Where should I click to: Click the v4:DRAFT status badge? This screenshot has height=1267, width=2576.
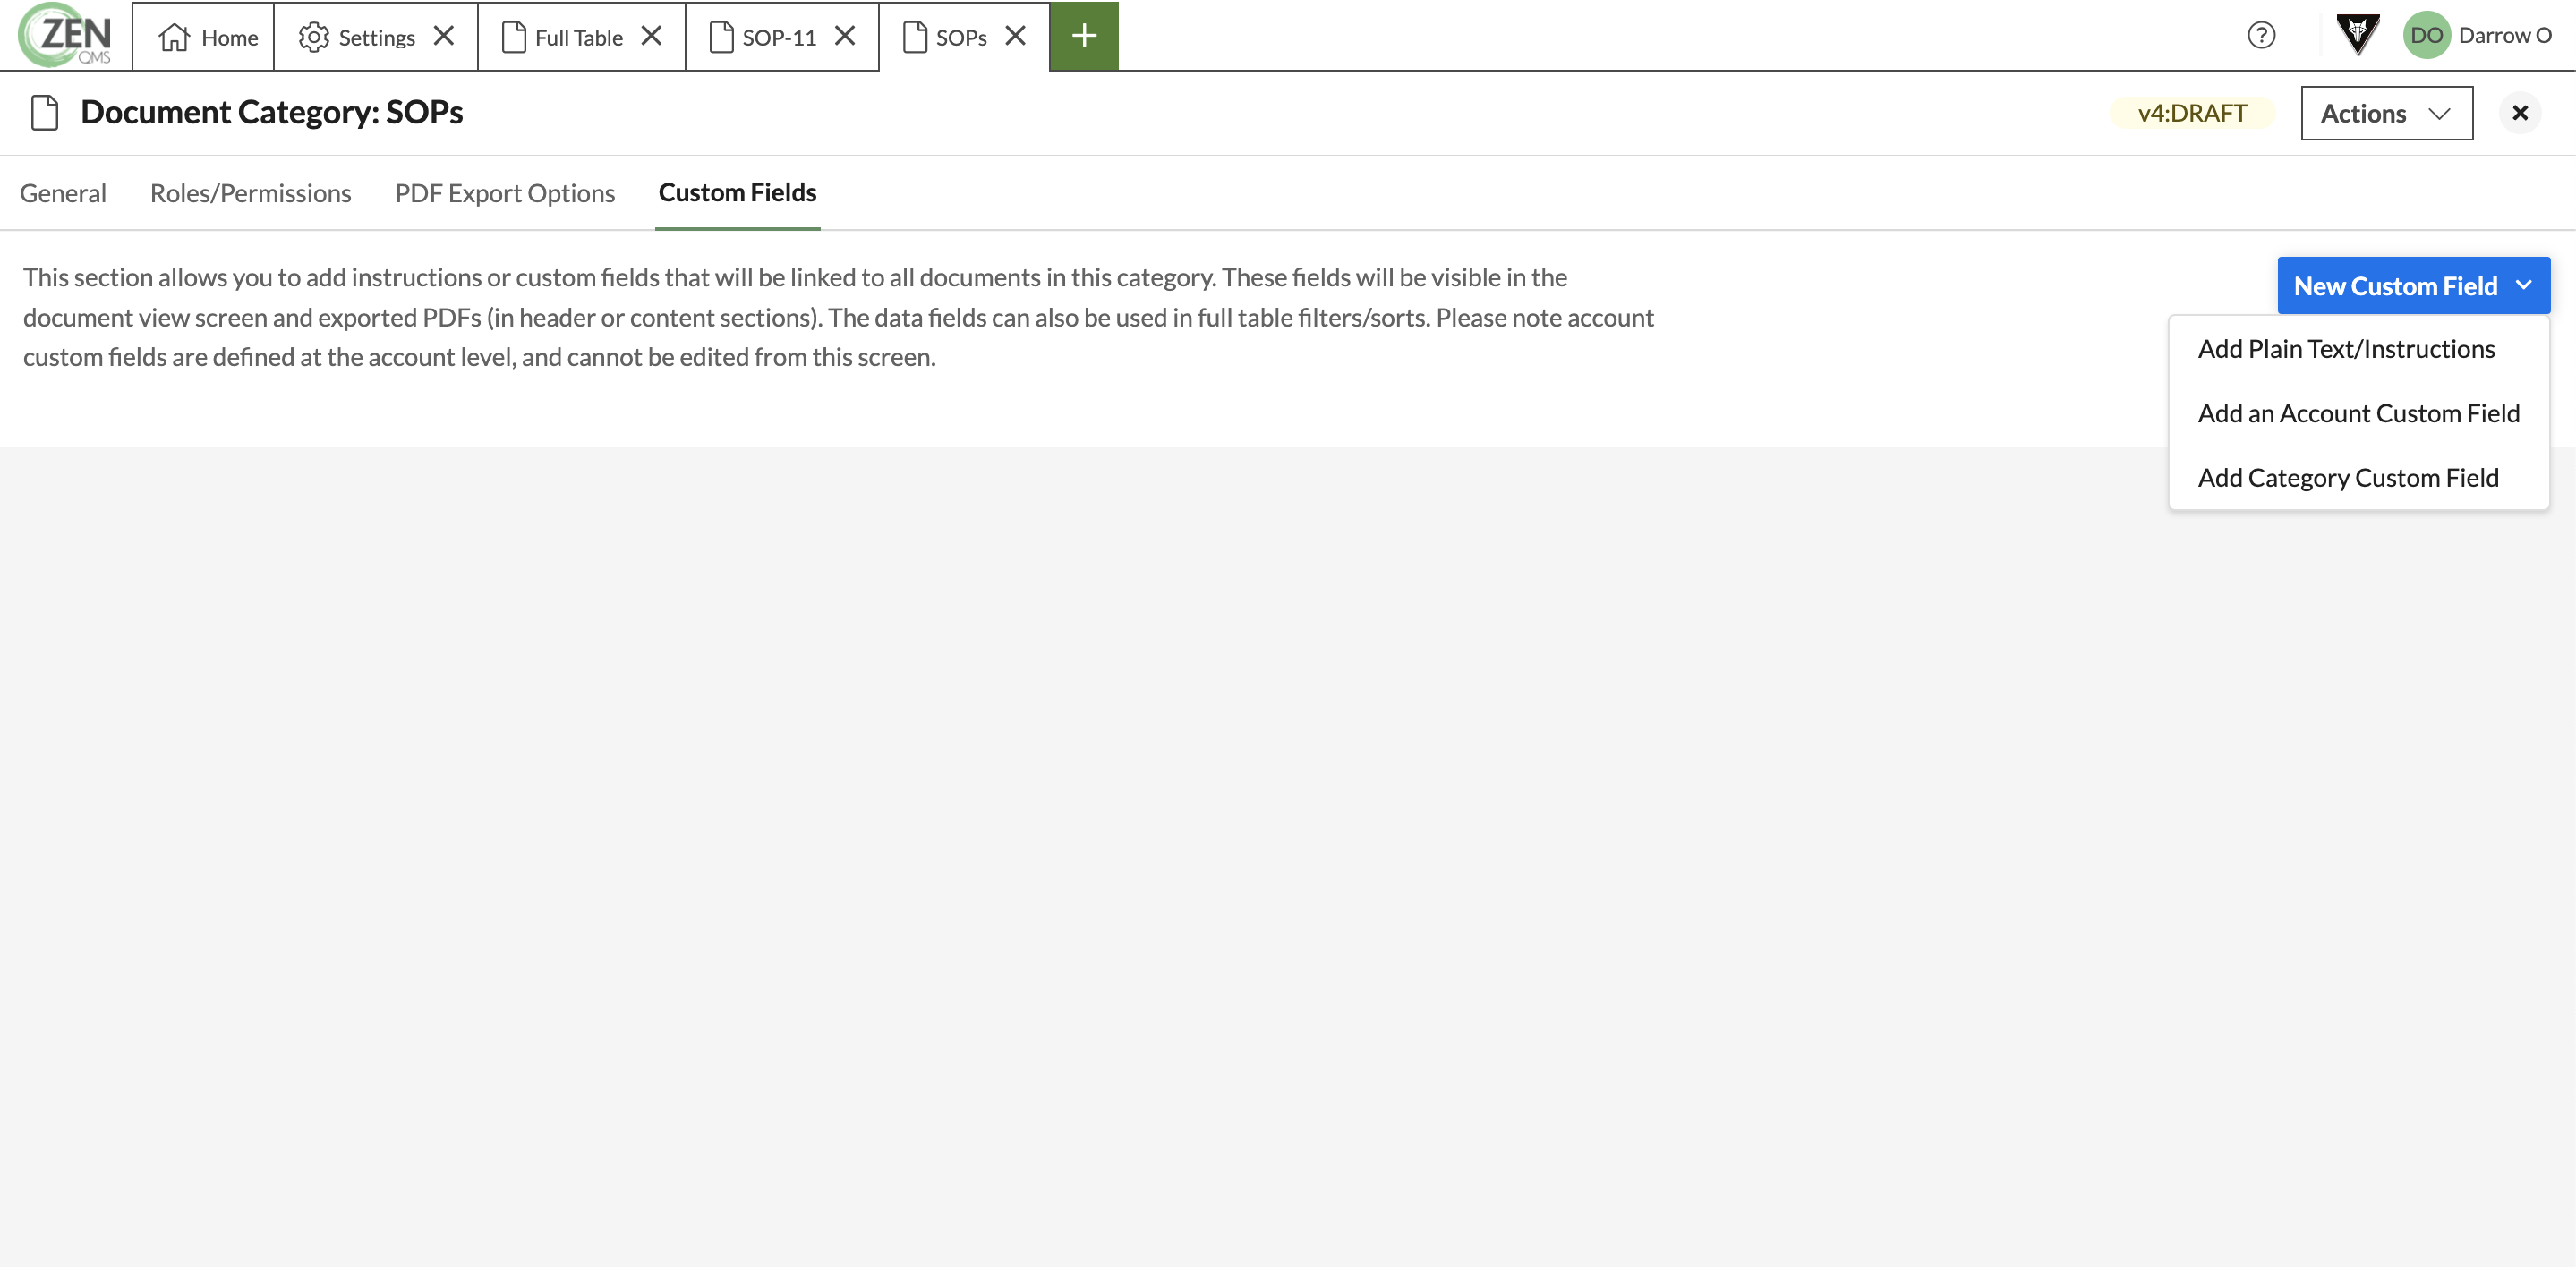2192,113
